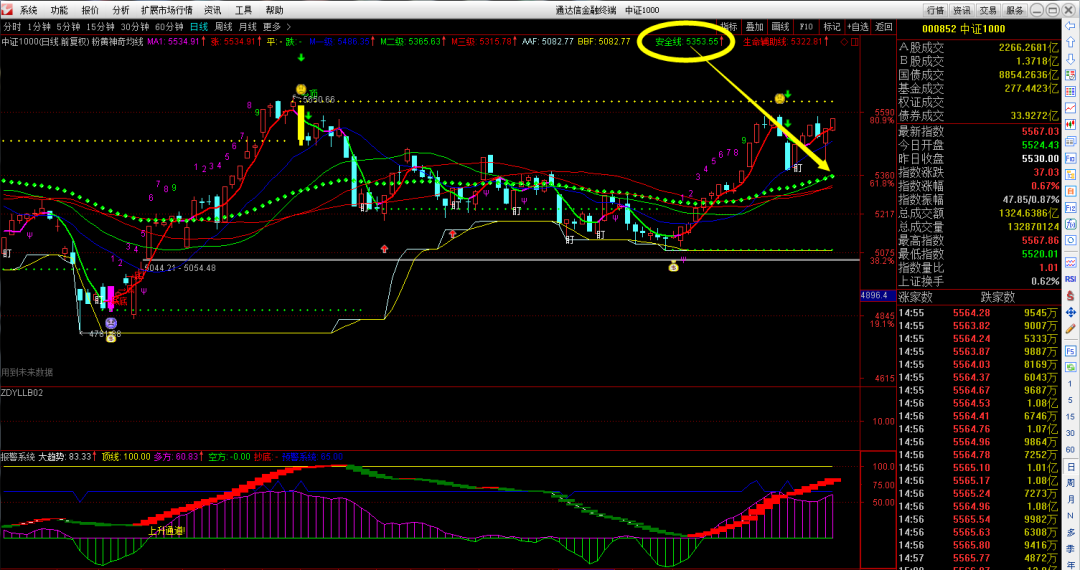The height and width of the screenshot is (570, 1080).
Task: Select the 1 minute shortcut in sidebar
Action: click(1071, 383)
